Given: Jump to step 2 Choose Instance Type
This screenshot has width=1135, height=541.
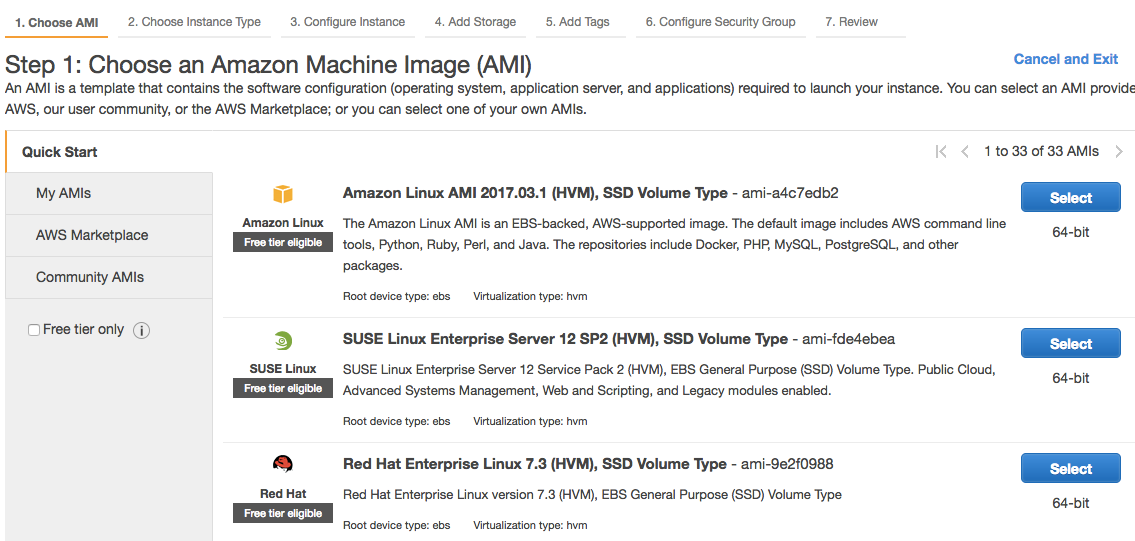Looking at the screenshot, I should pyautogui.click(x=194, y=21).
